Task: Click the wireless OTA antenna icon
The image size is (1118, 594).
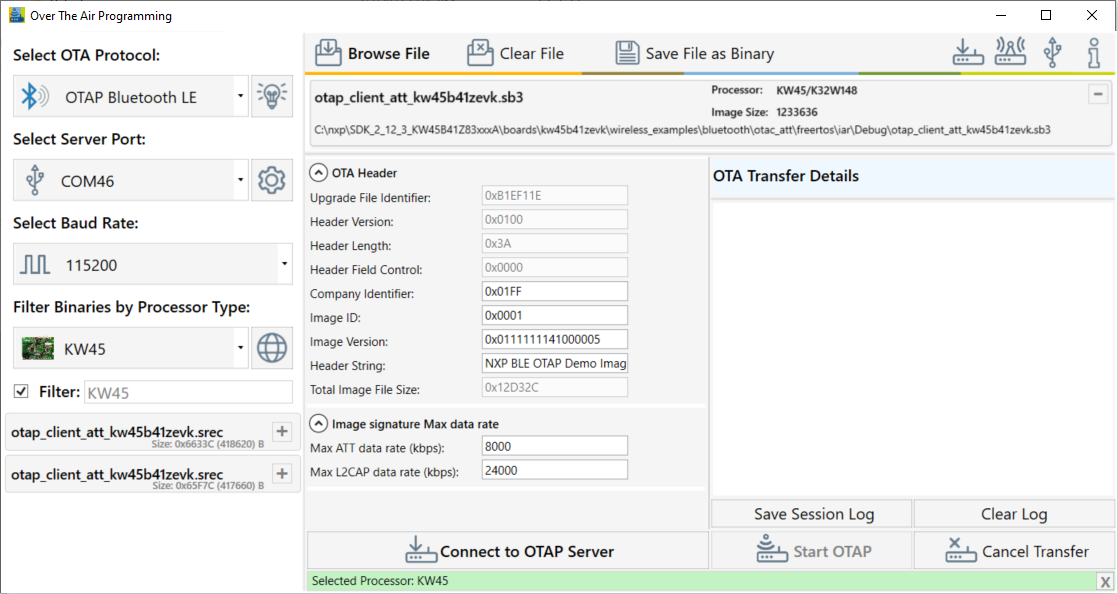Action: coord(1009,52)
